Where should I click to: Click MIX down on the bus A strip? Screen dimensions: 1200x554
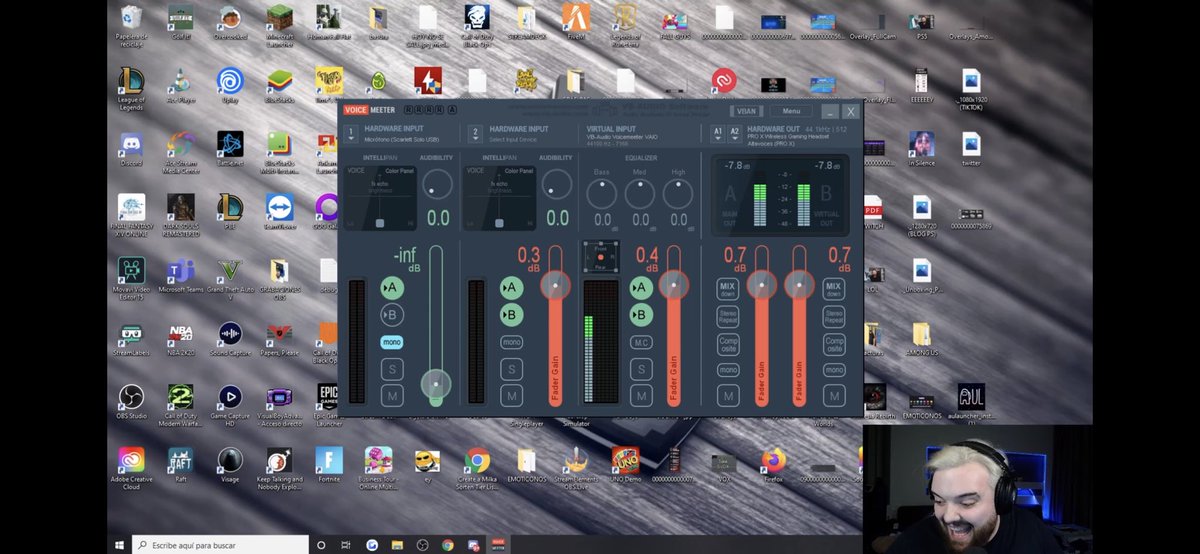(727, 289)
